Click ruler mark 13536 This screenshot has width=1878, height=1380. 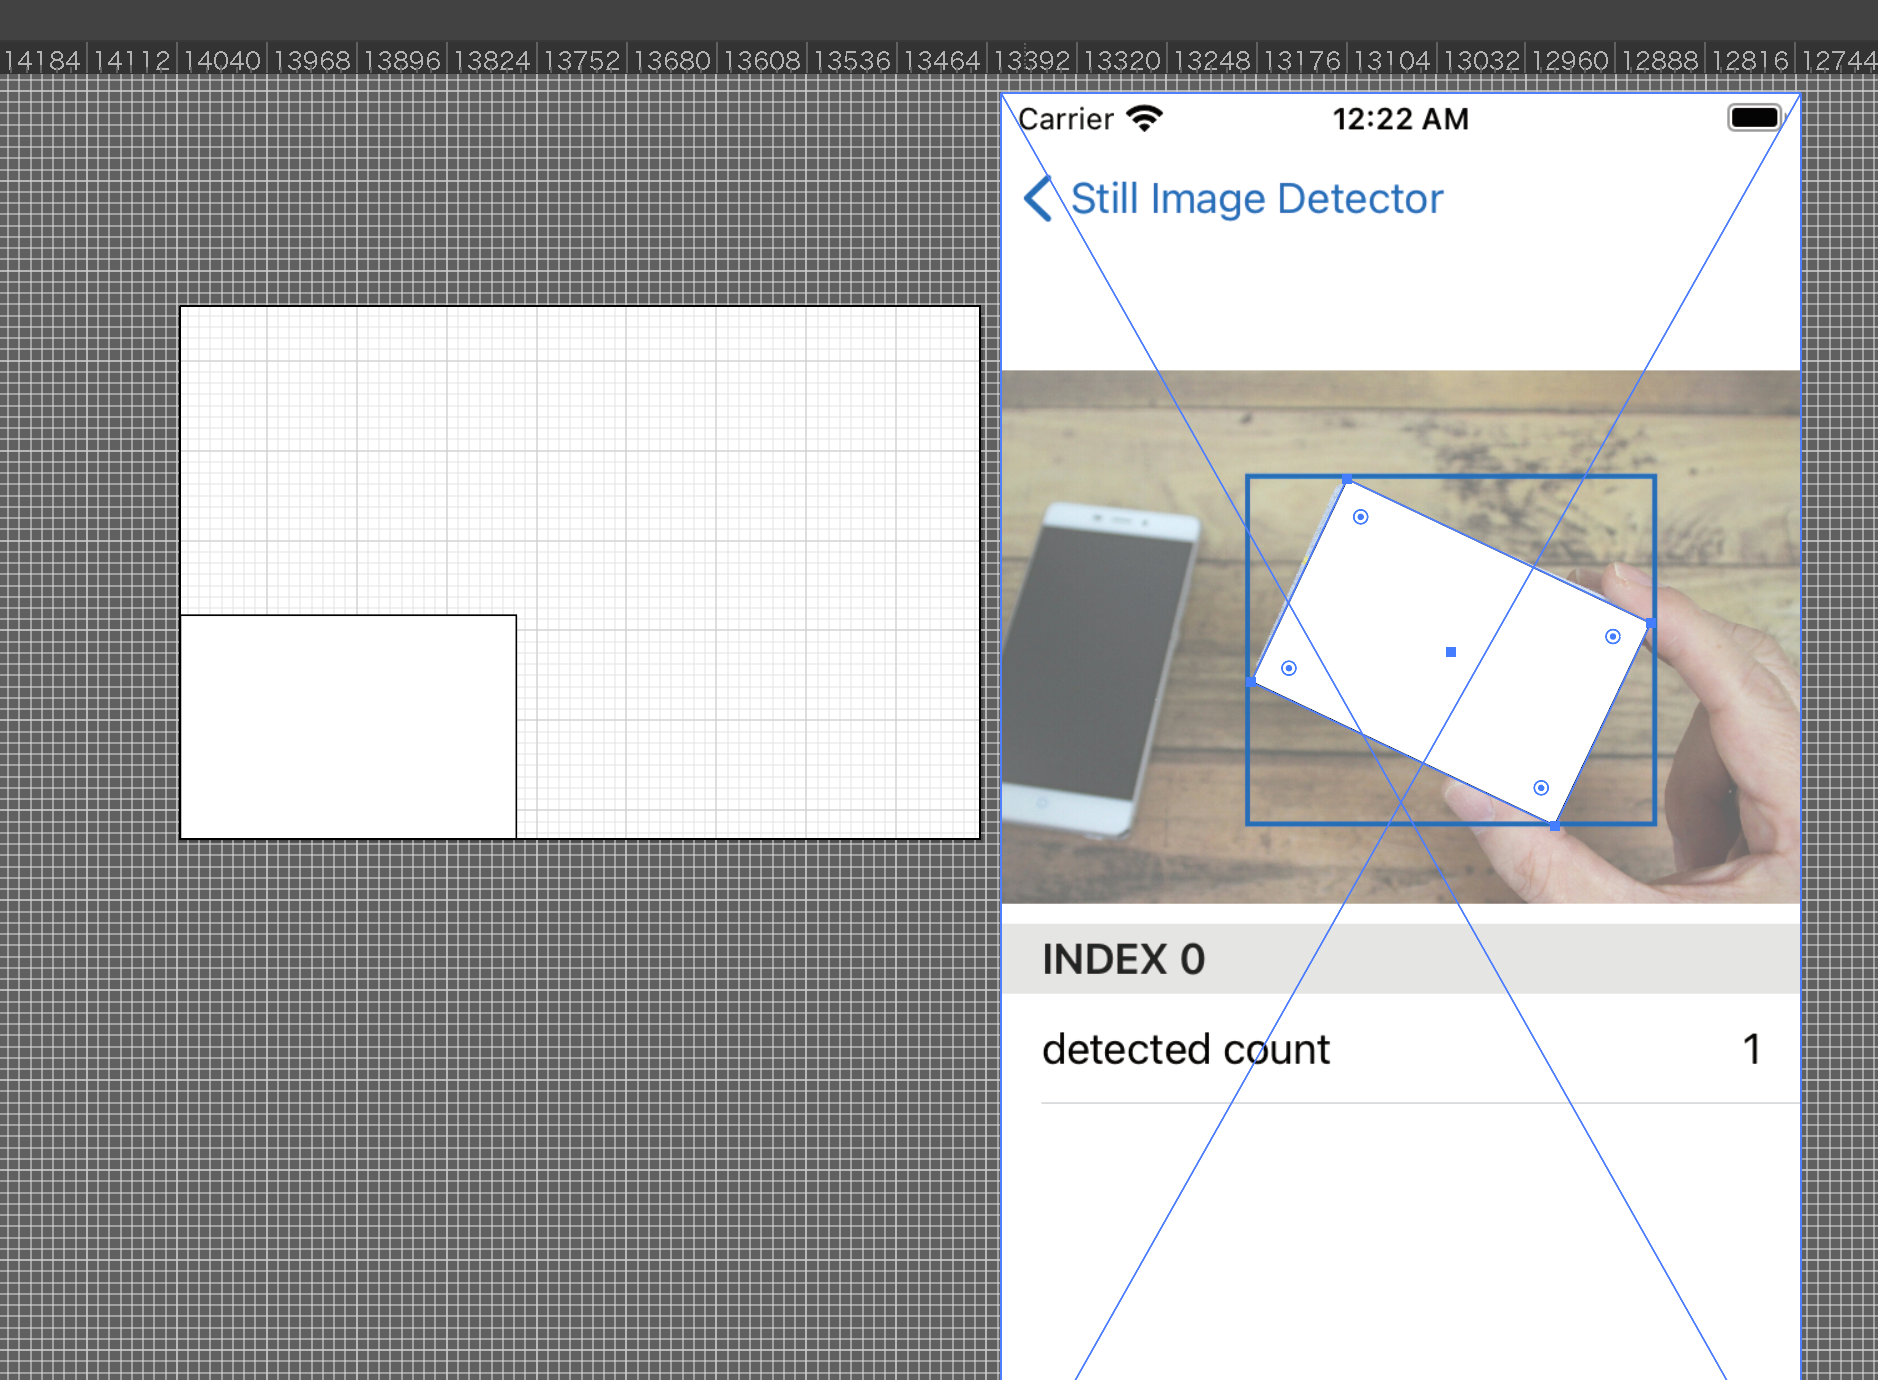pyautogui.click(x=852, y=61)
